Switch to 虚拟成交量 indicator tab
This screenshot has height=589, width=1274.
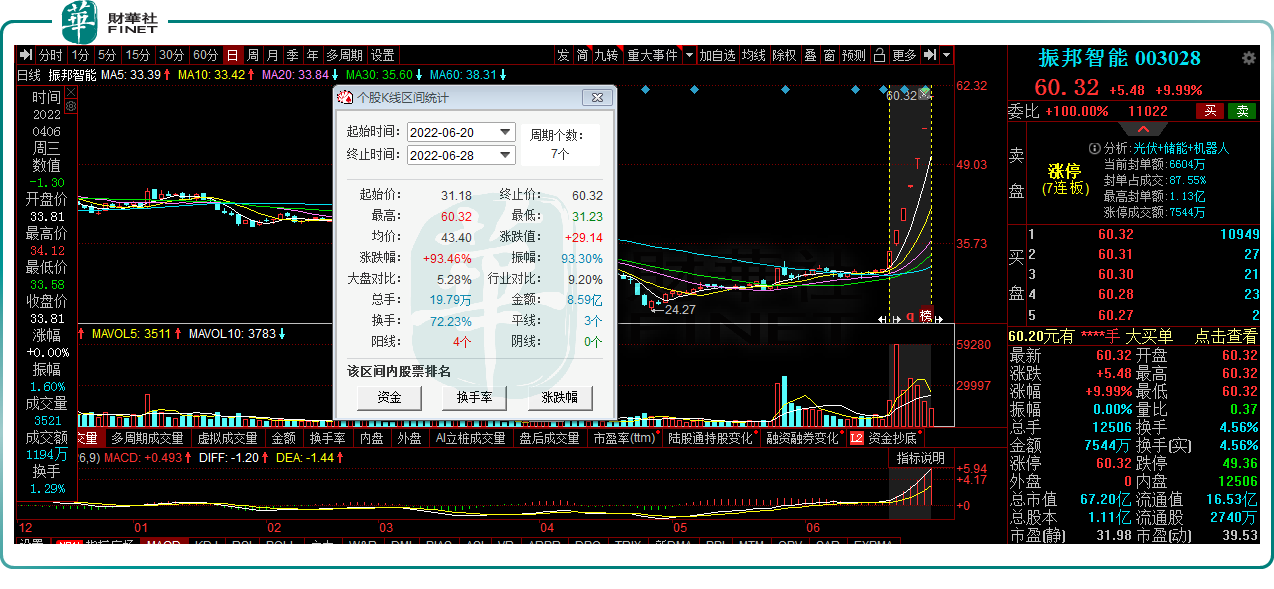point(226,438)
